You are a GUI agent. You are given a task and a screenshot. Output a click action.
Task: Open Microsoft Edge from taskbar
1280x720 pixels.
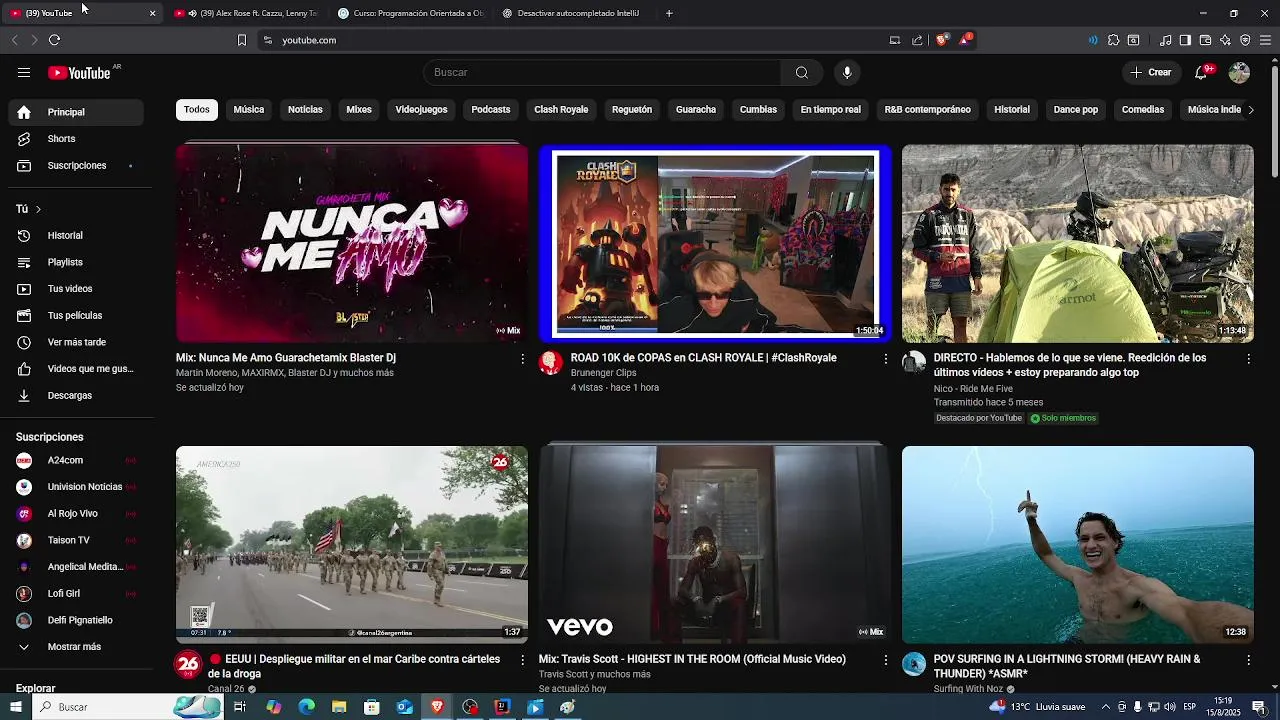tap(306, 707)
